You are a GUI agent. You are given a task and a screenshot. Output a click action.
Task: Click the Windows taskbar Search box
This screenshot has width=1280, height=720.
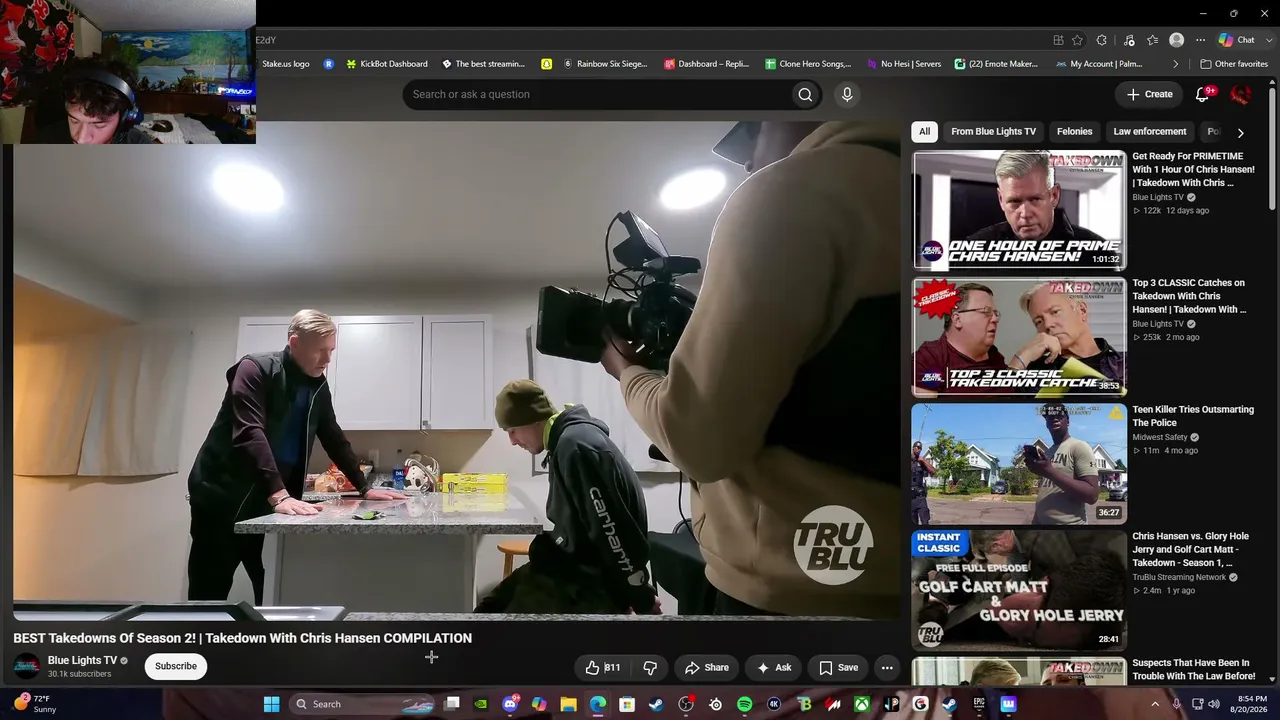point(364,704)
